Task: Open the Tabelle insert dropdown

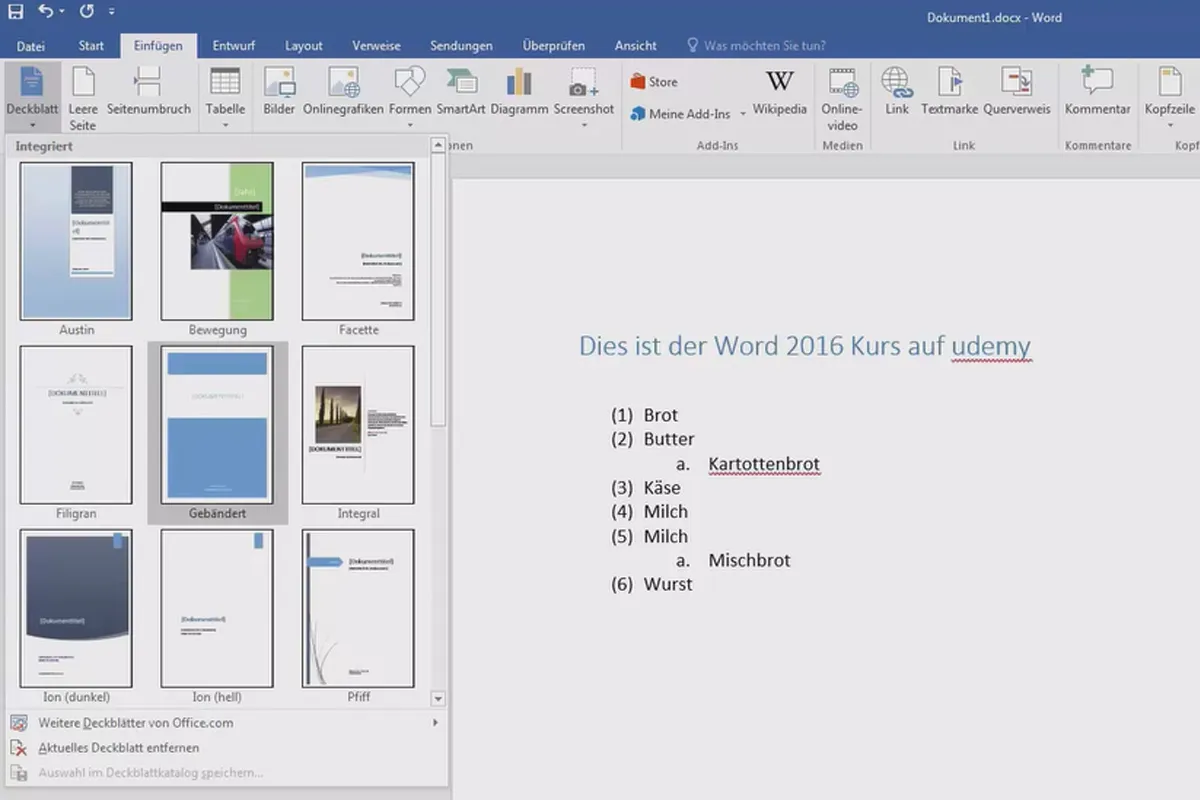Action: click(x=225, y=98)
